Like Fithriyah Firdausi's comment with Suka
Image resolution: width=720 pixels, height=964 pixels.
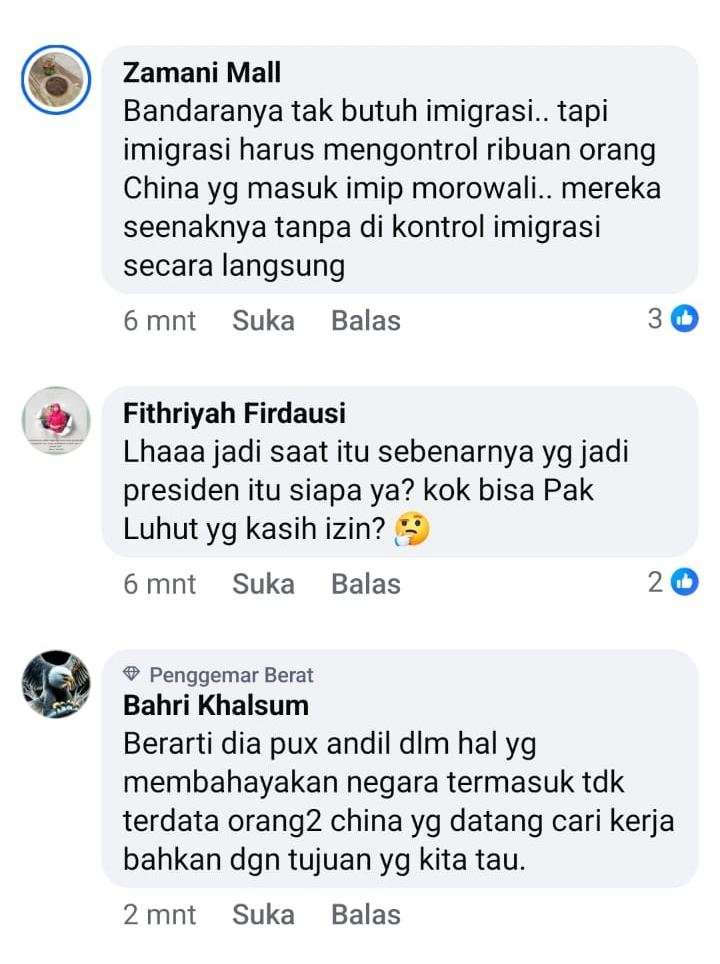click(x=263, y=584)
